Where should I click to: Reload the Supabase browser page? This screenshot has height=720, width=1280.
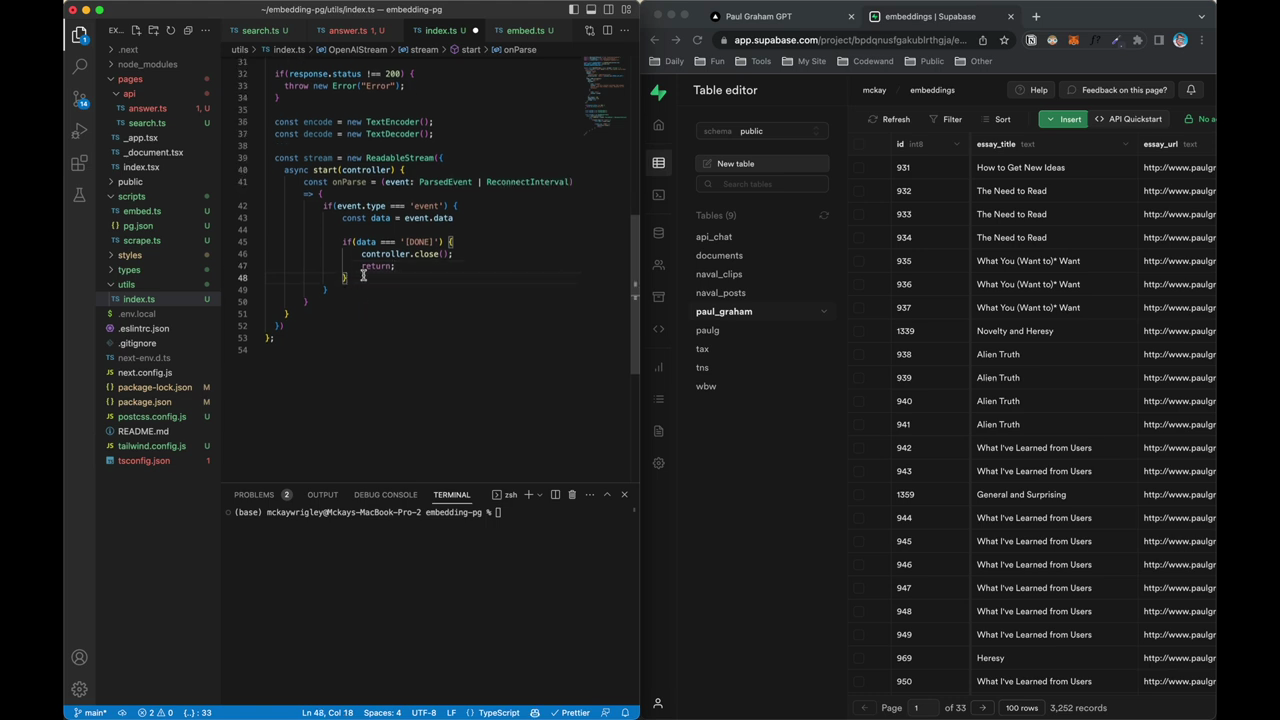click(697, 40)
